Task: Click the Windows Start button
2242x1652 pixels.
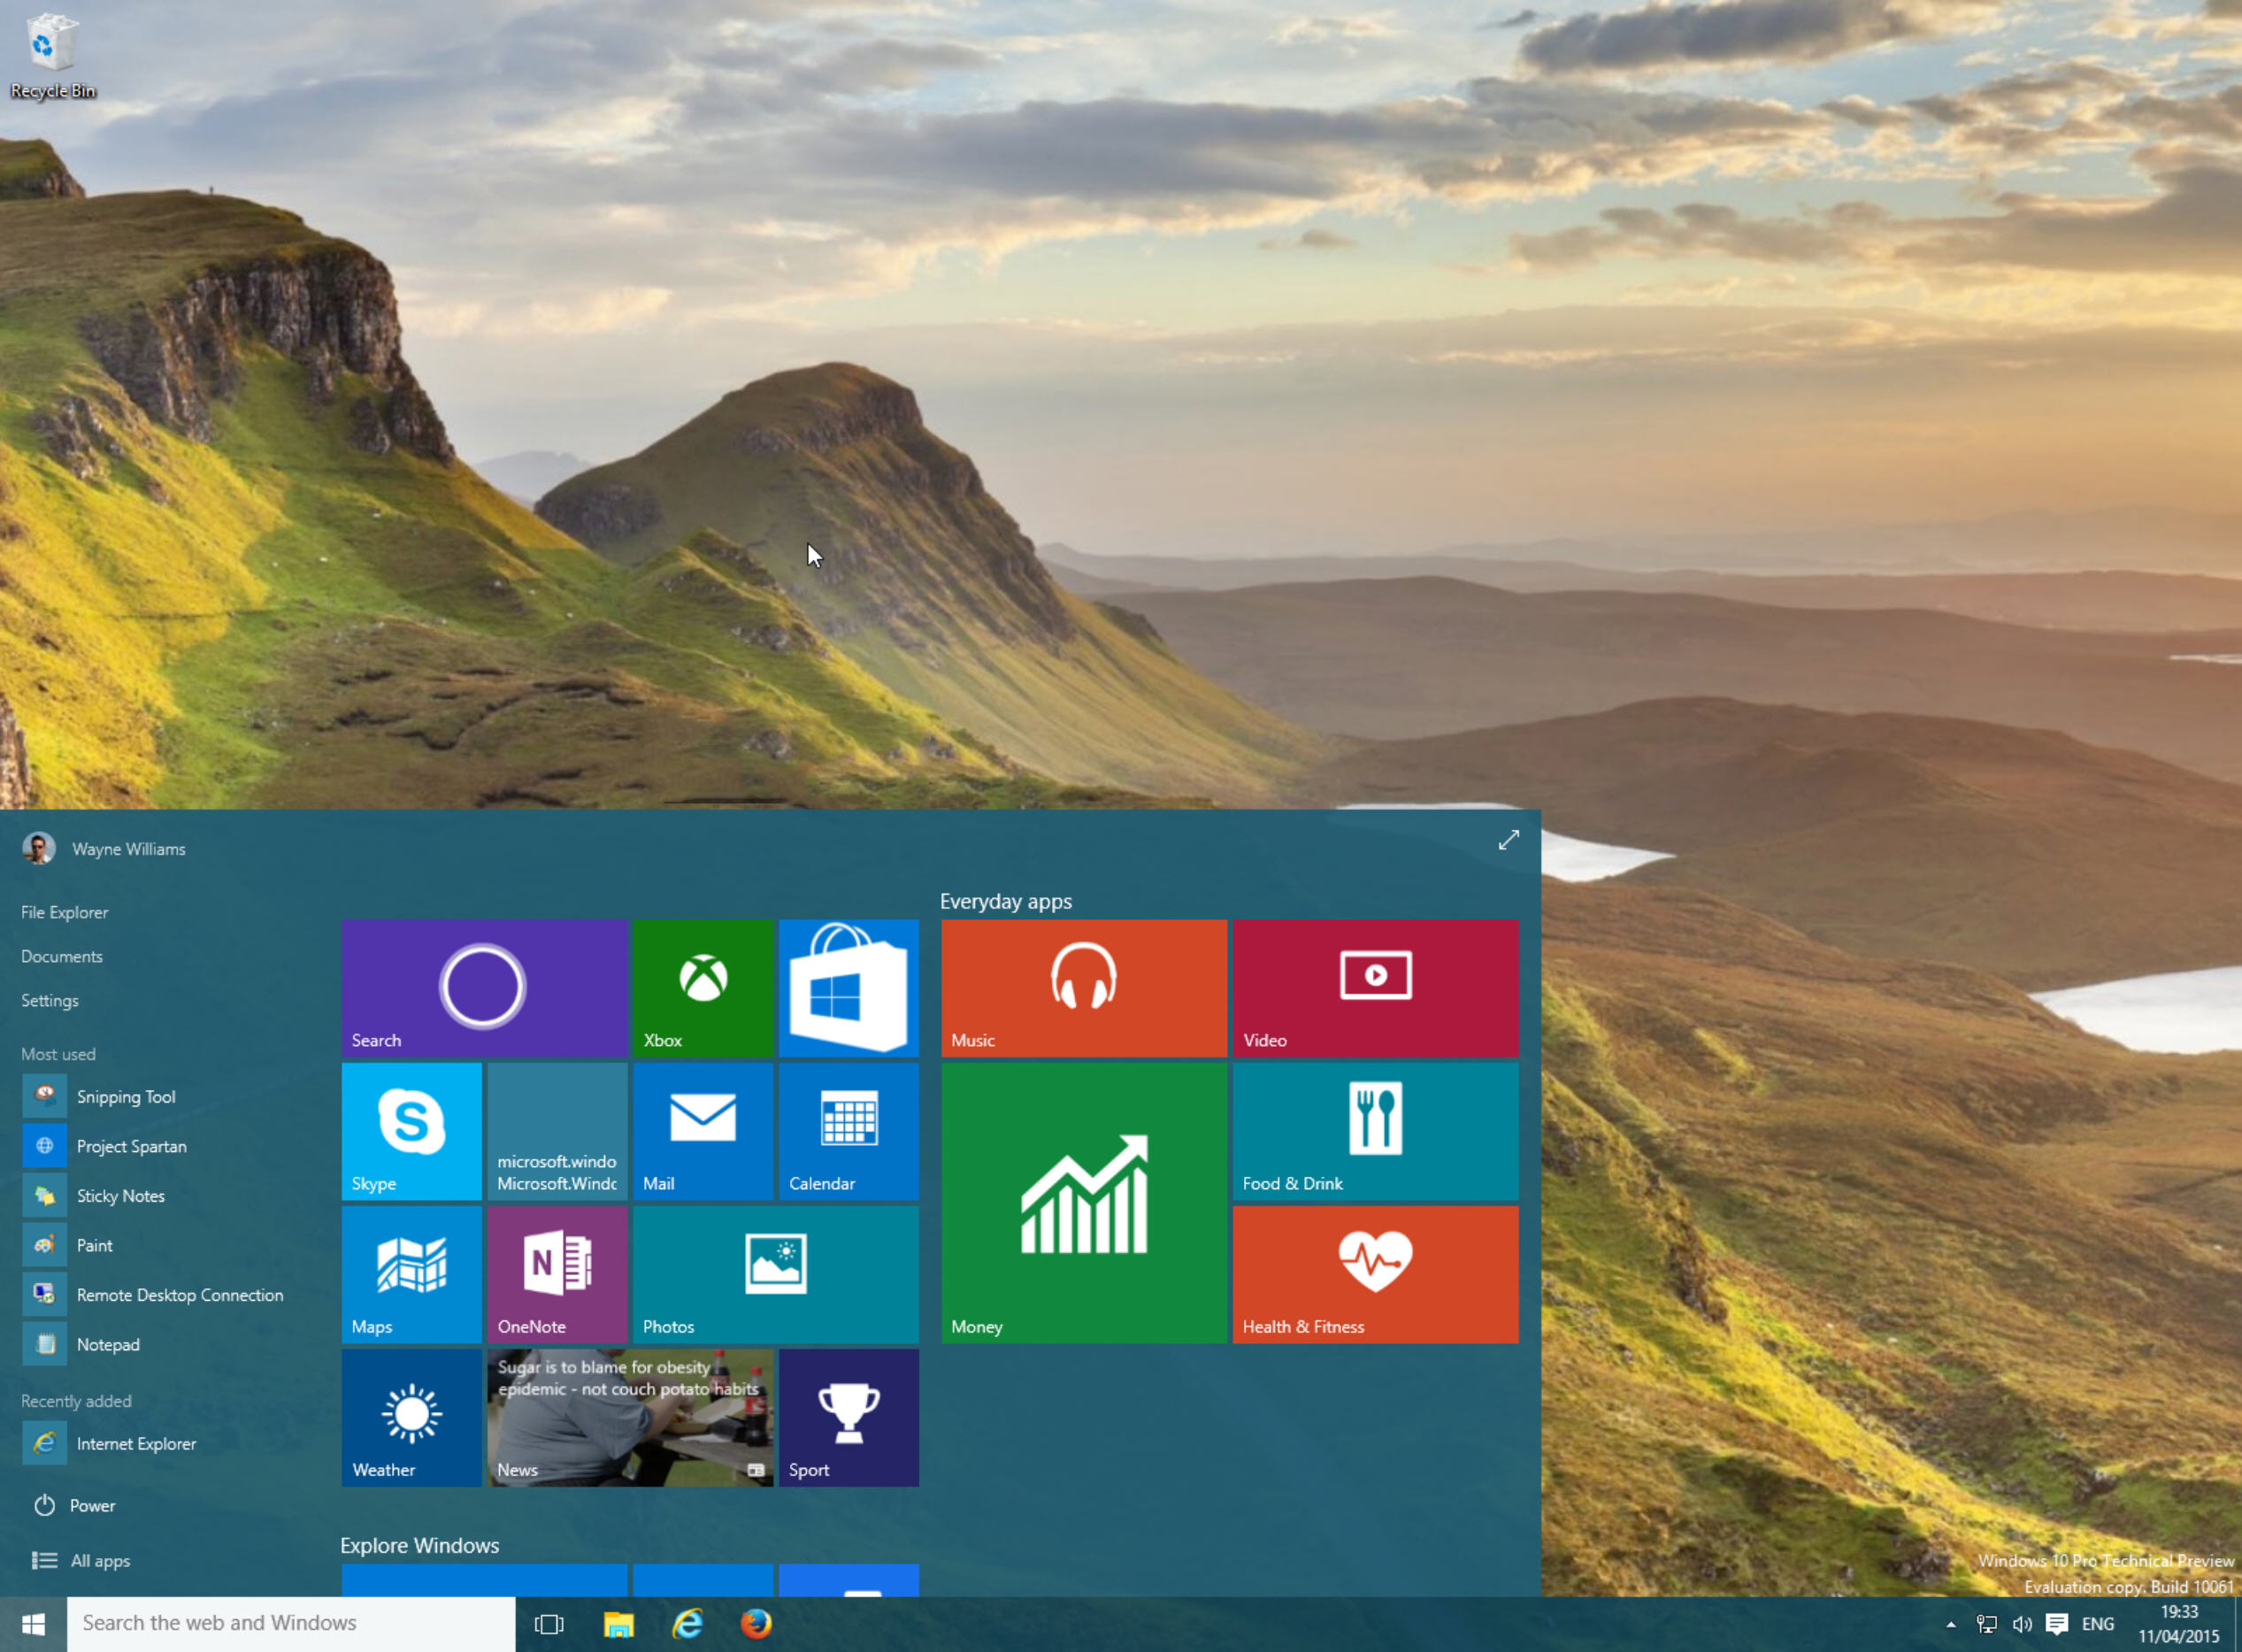Action: coord(33,1624)
